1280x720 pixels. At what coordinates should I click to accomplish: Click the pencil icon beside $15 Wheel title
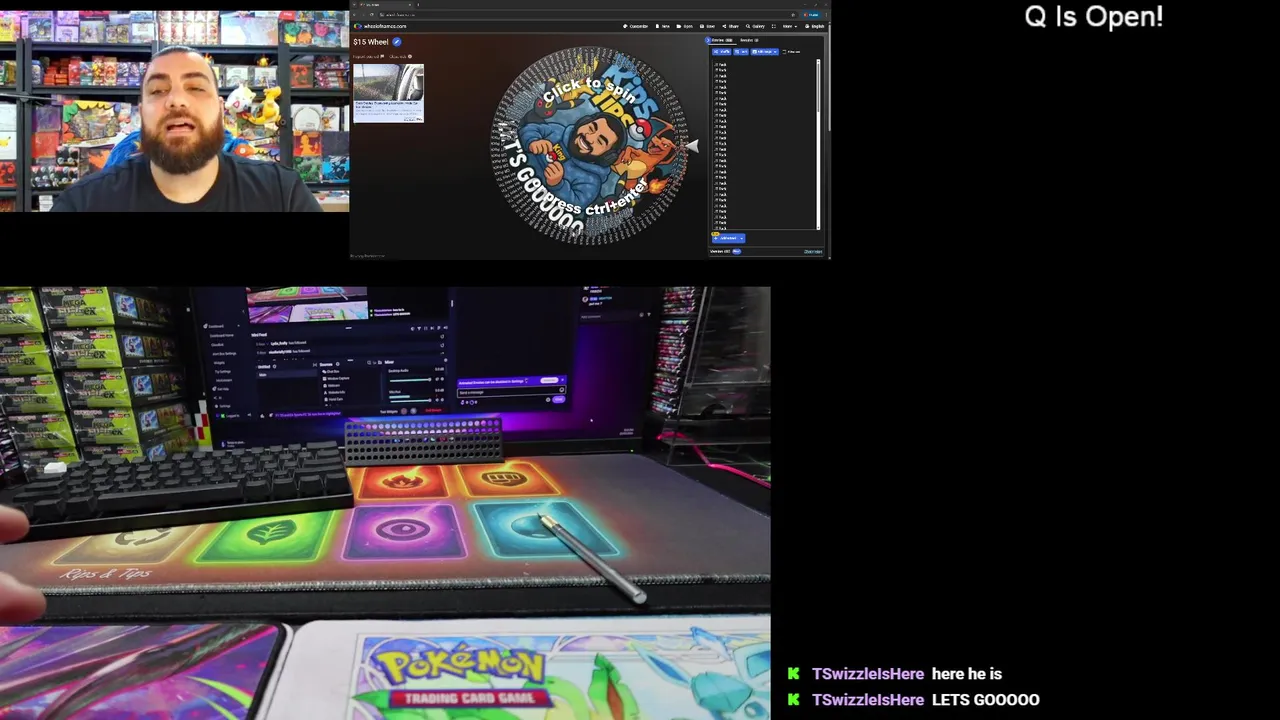(x=397, y=42)
